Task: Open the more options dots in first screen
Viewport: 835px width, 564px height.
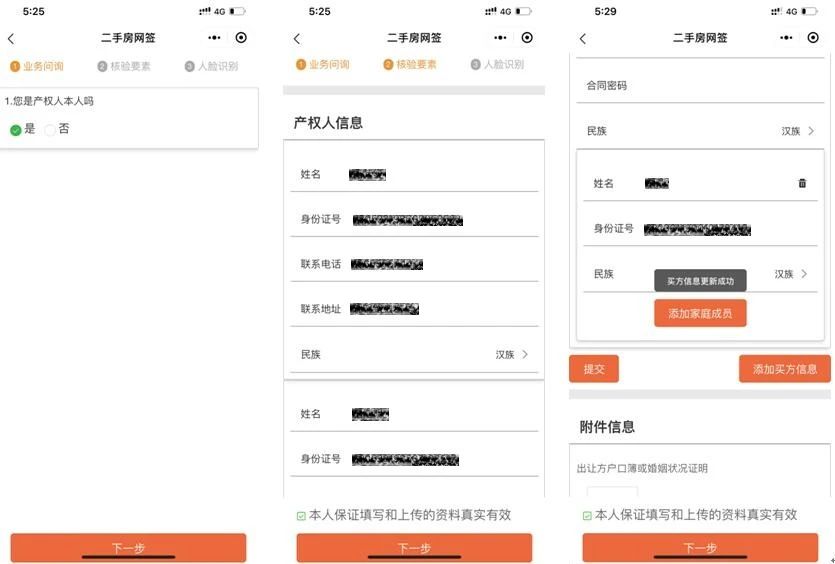Action: coord(214,38)
